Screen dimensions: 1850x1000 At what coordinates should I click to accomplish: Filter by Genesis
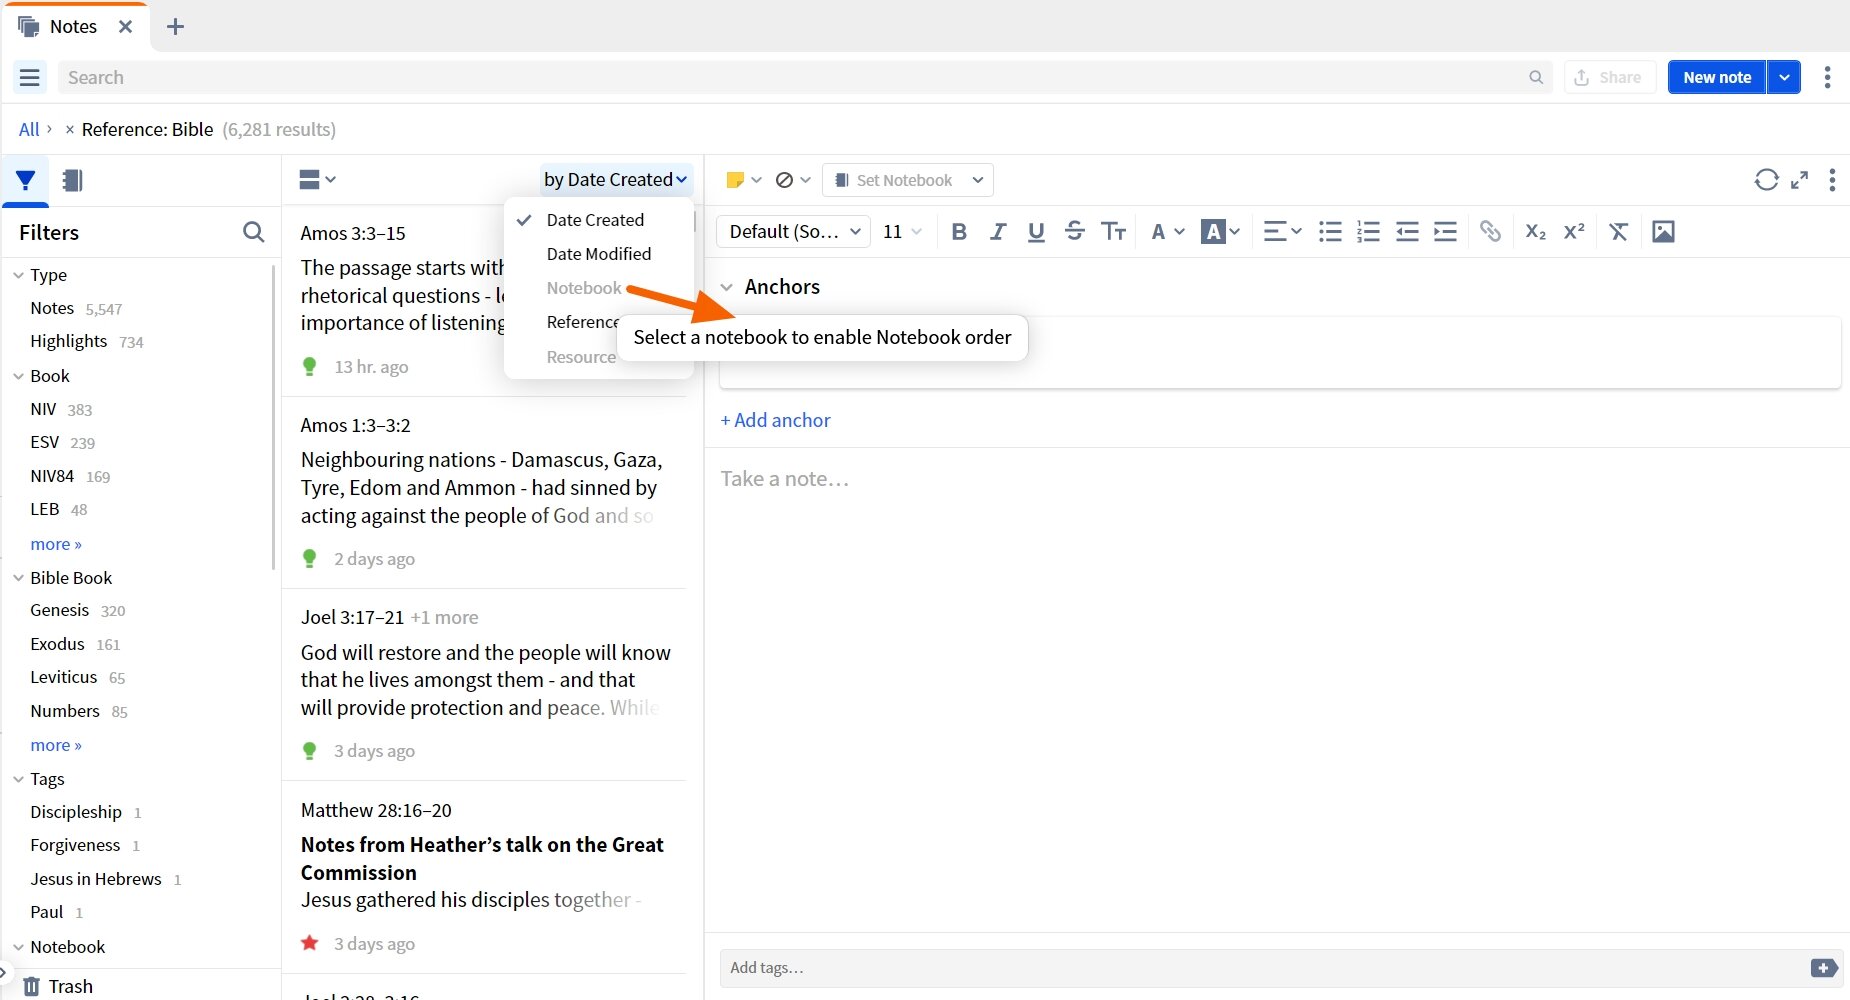(60, 610)
